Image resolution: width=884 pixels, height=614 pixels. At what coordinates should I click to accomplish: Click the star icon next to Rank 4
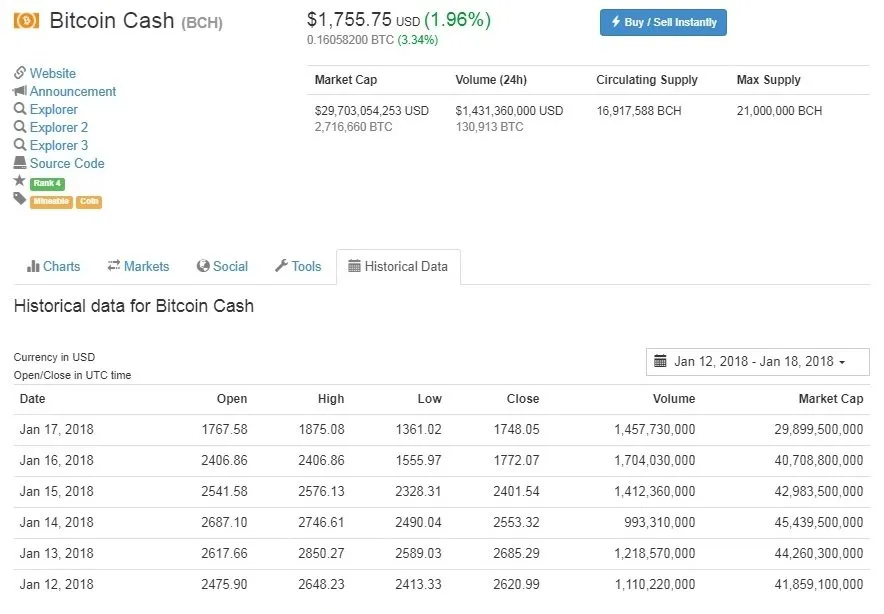(20, 181)
